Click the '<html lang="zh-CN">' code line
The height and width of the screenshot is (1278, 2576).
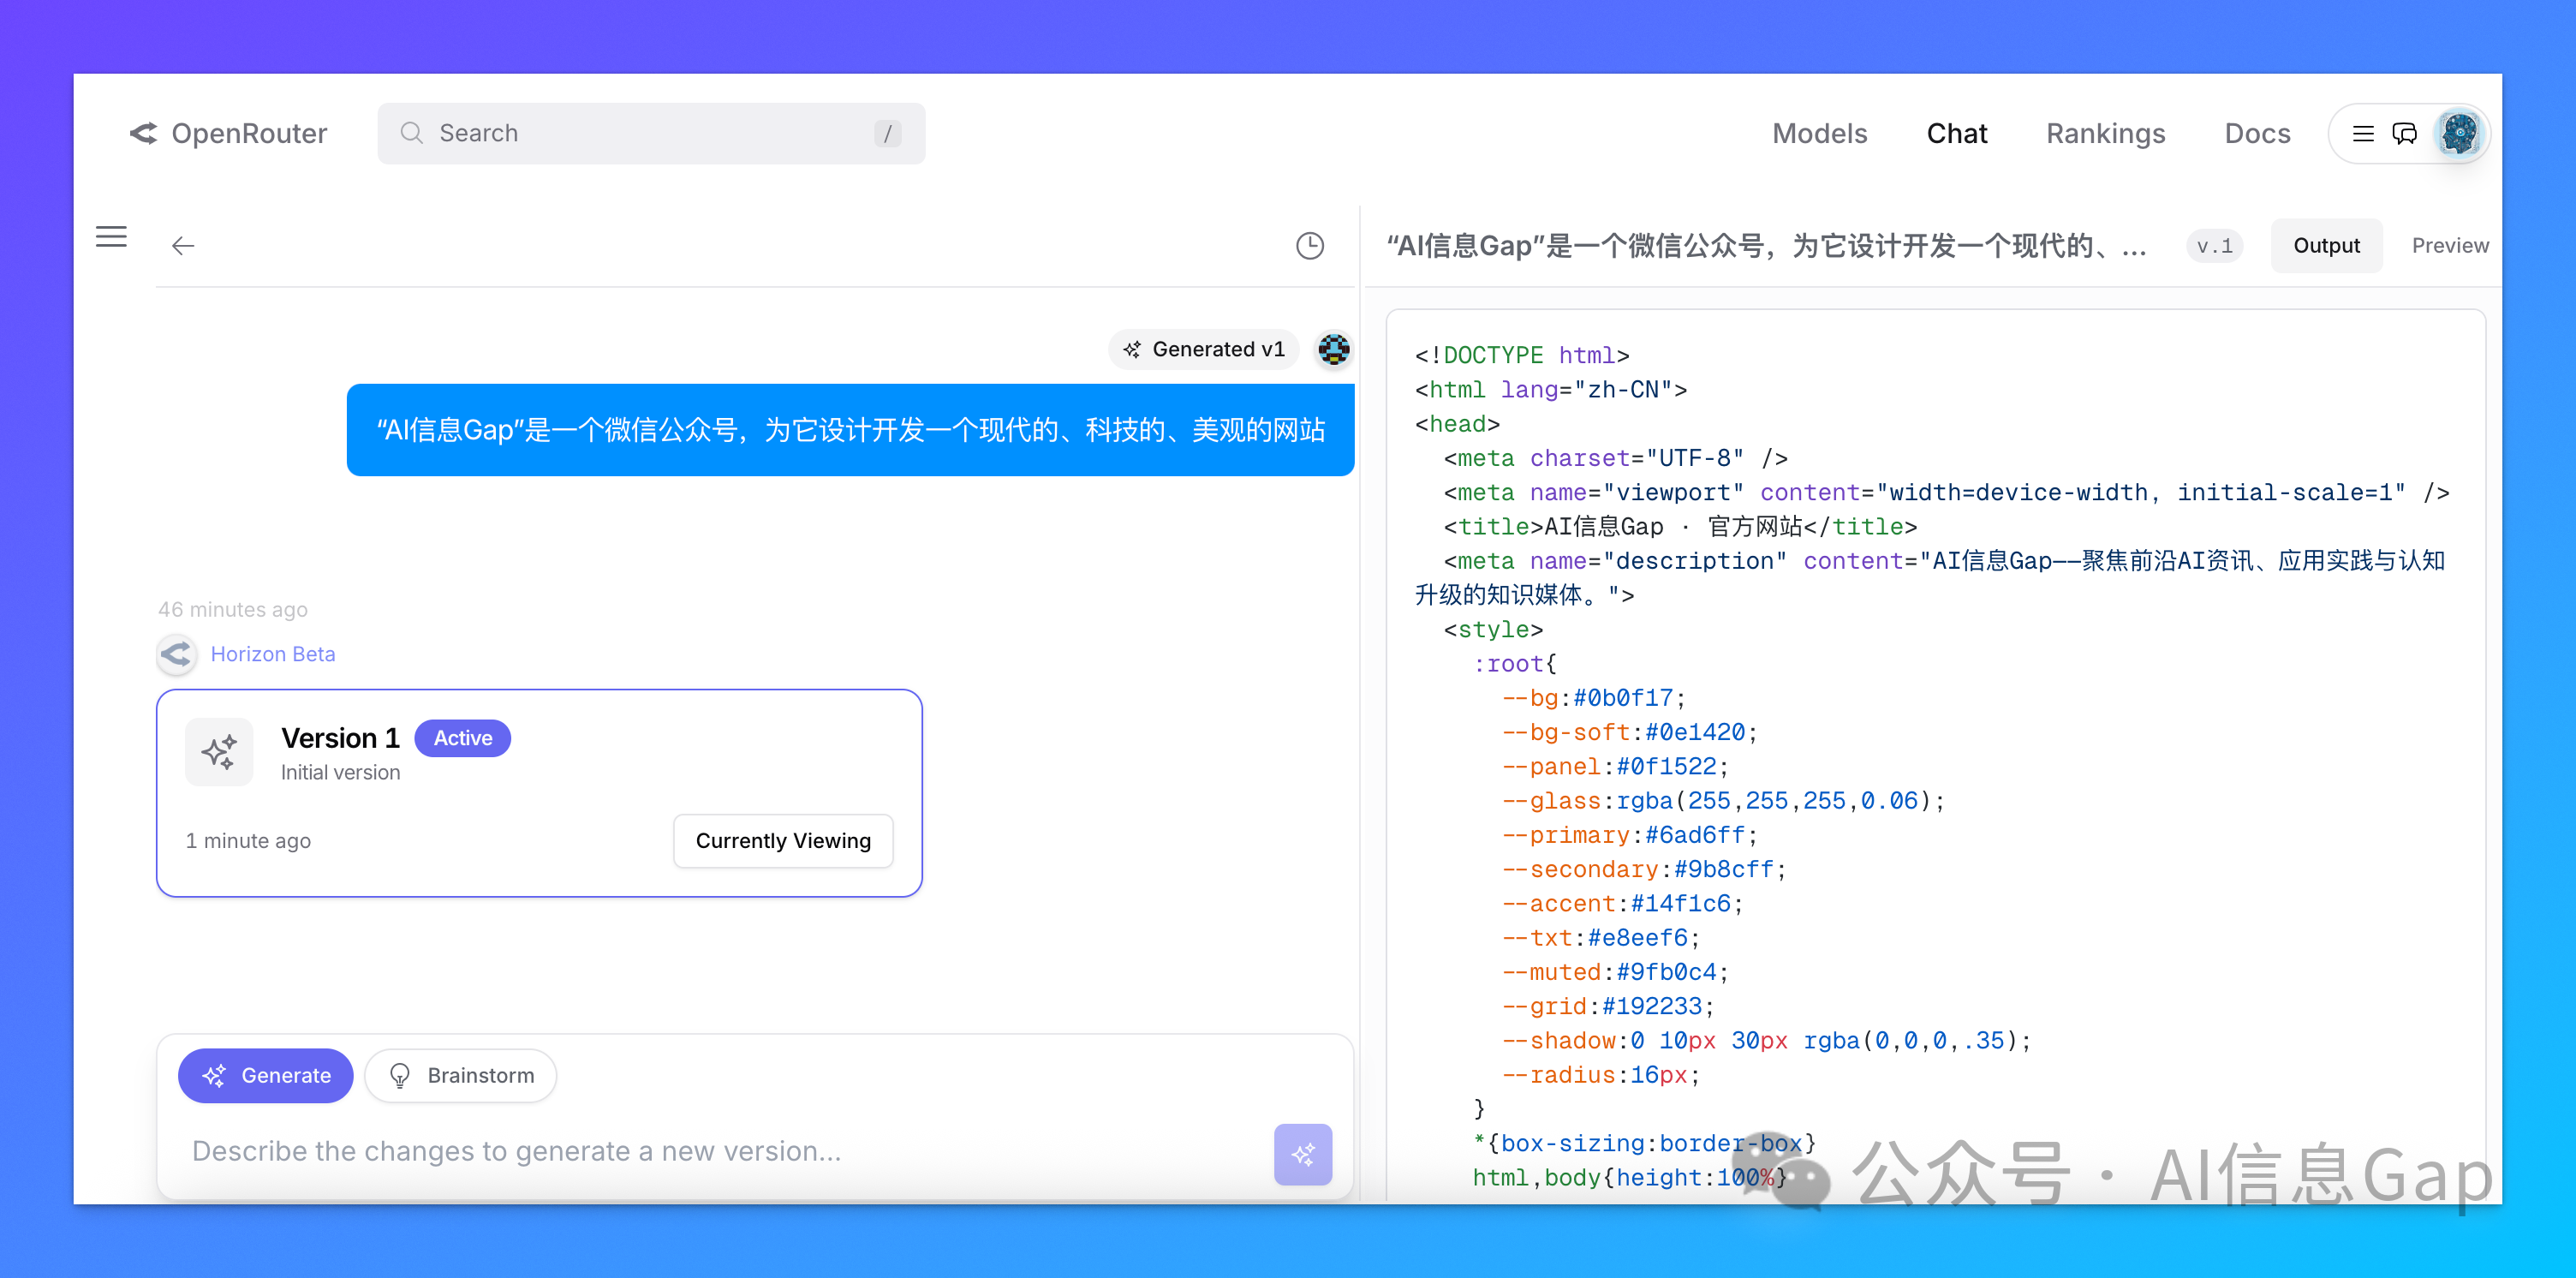pos(1551,390)
